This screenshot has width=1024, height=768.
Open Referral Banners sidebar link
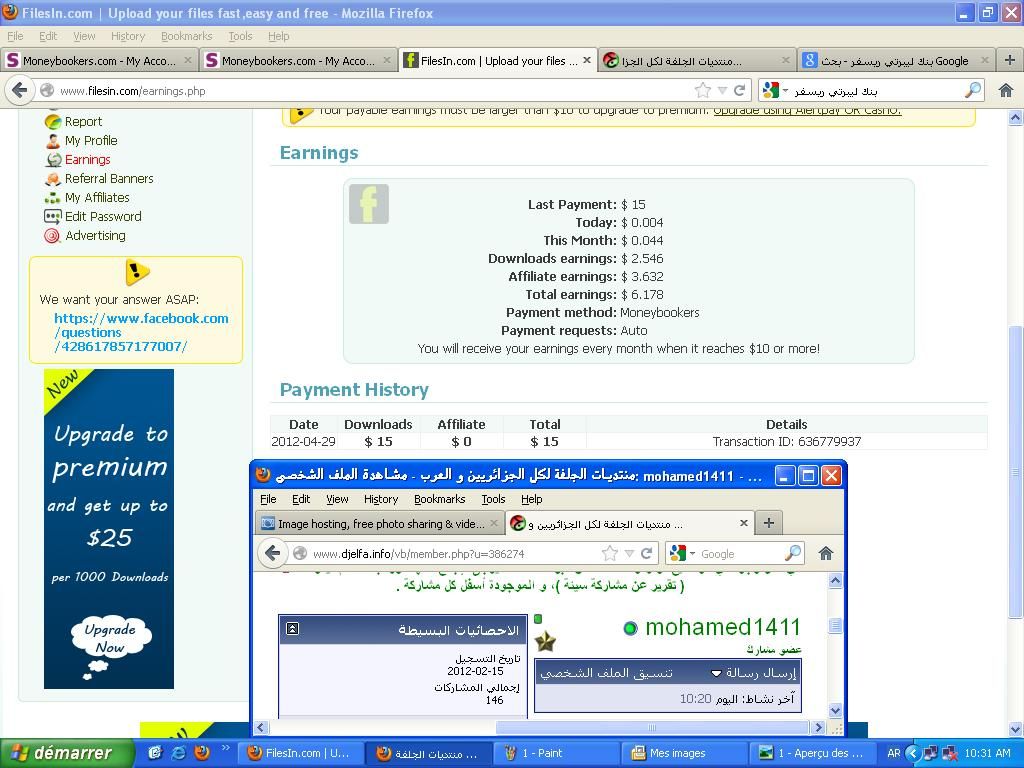(109, 178)
